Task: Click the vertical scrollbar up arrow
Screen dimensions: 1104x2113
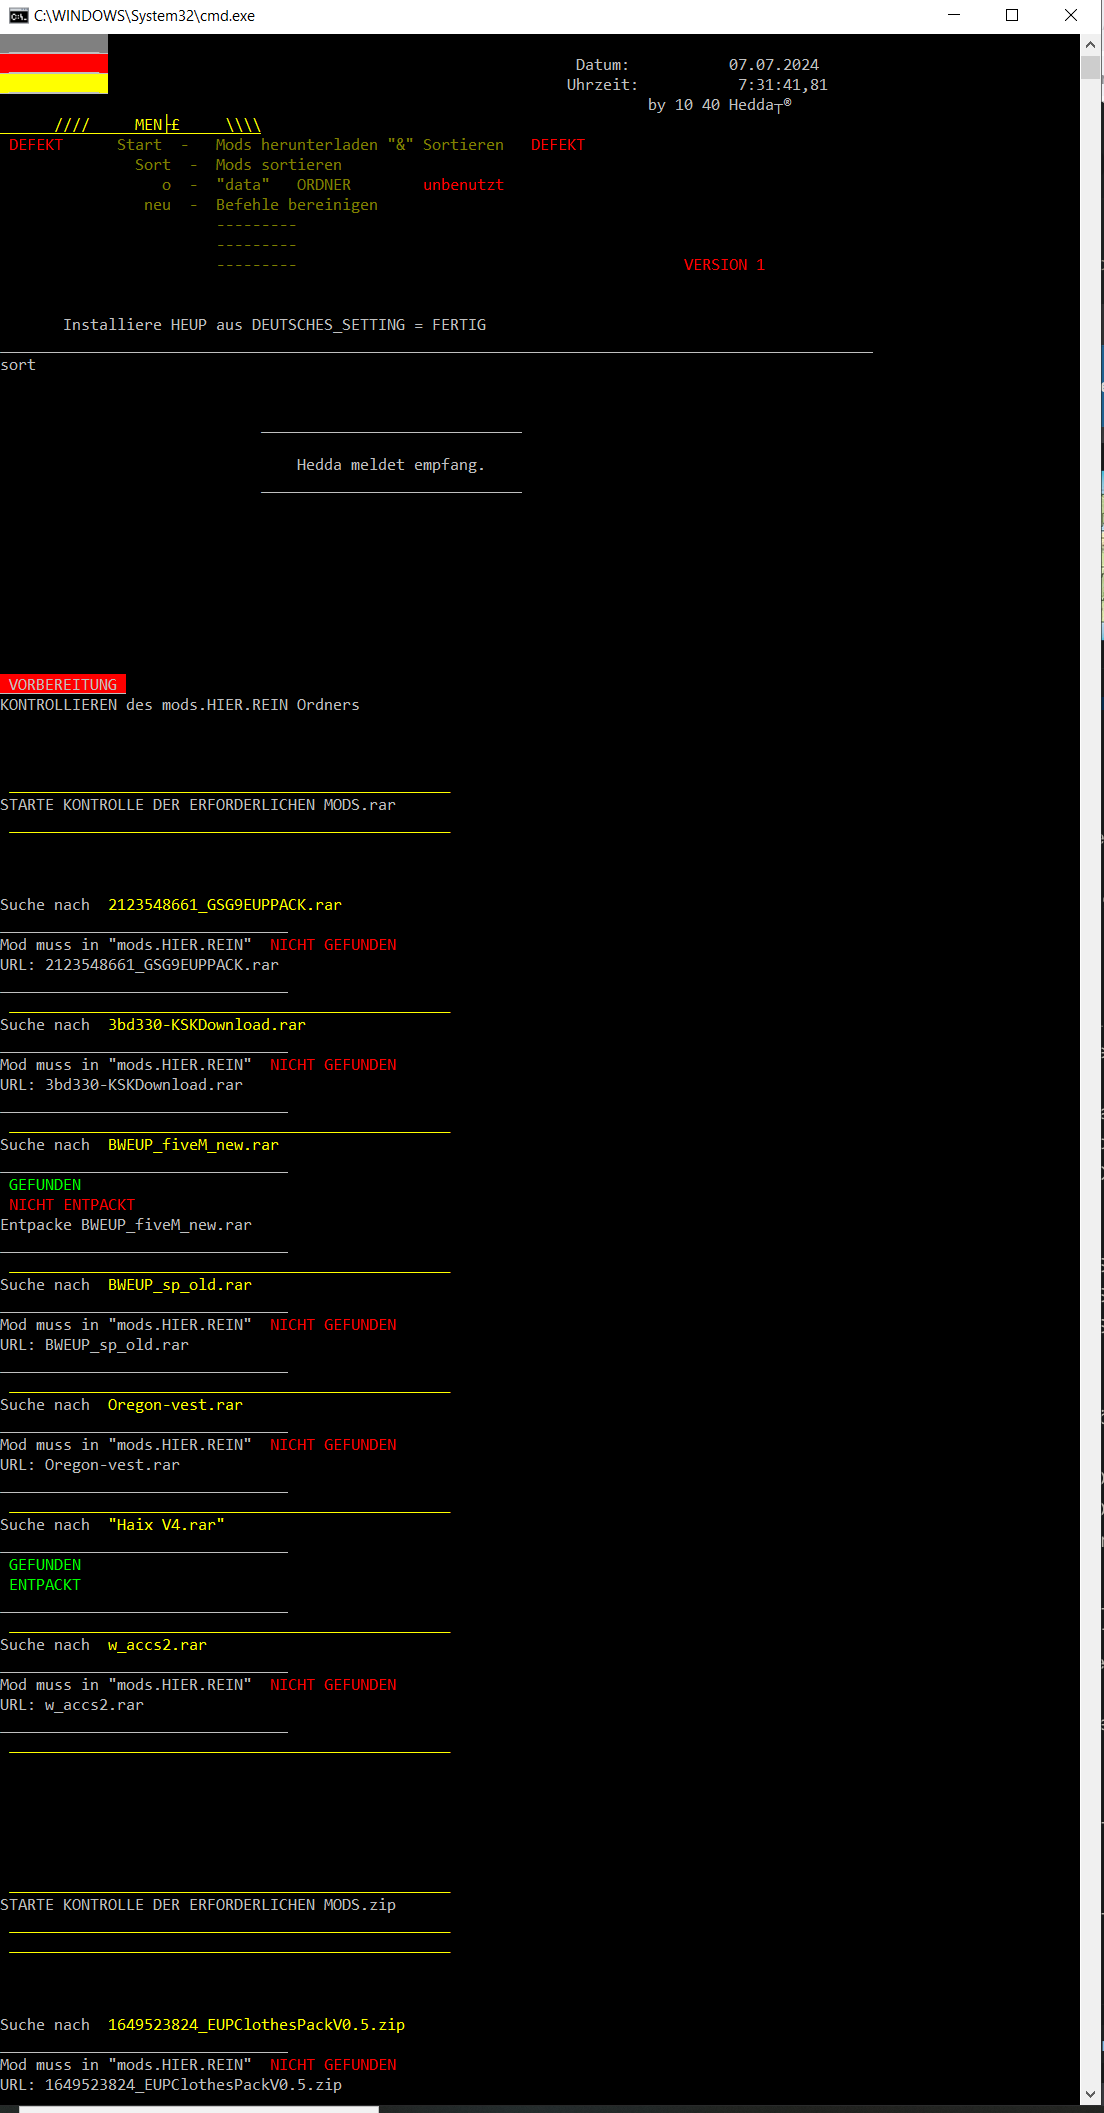Action: pyautogui.click(x=1090, y=45)
